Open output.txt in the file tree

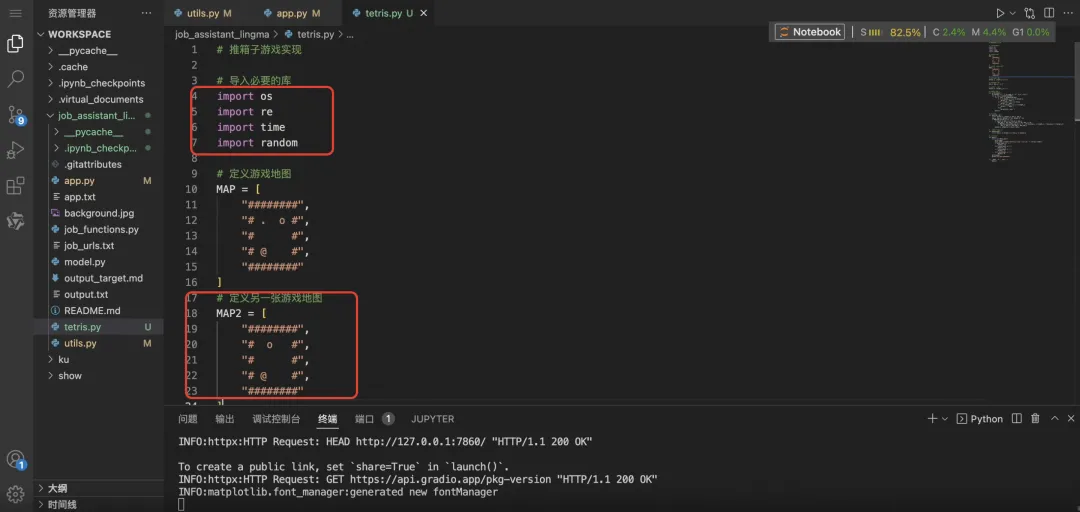point(98,294)
